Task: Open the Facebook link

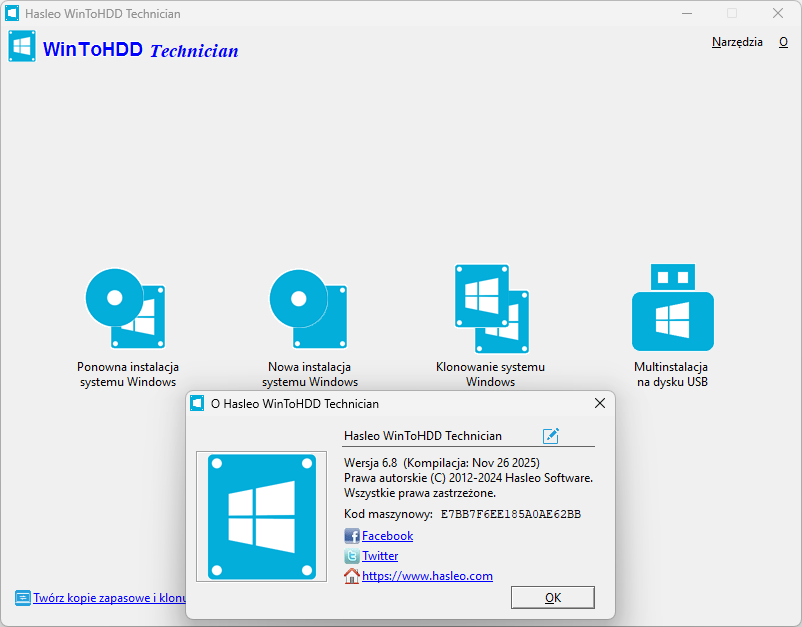Action: pos(387,536)
